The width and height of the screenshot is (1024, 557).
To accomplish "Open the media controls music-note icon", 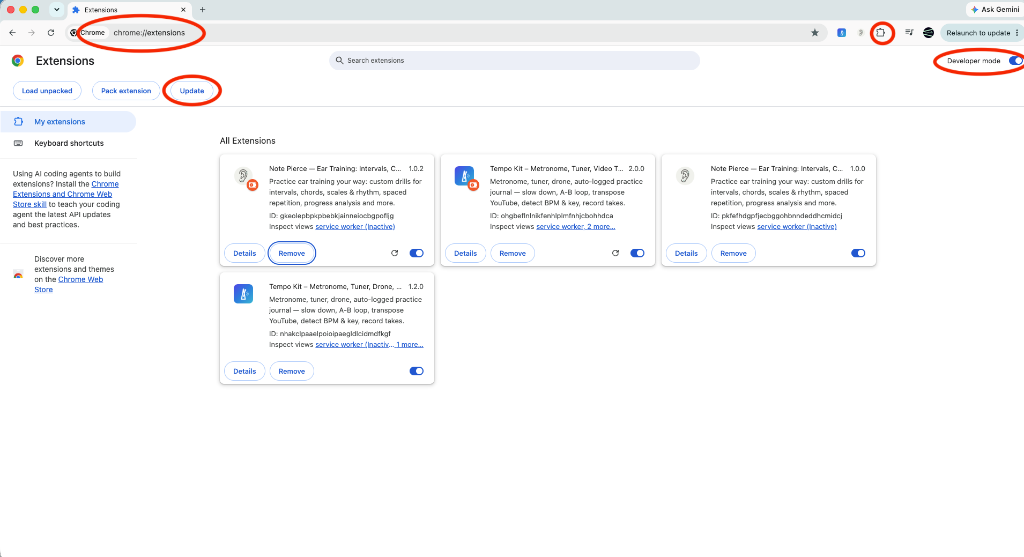I will 908,33.
